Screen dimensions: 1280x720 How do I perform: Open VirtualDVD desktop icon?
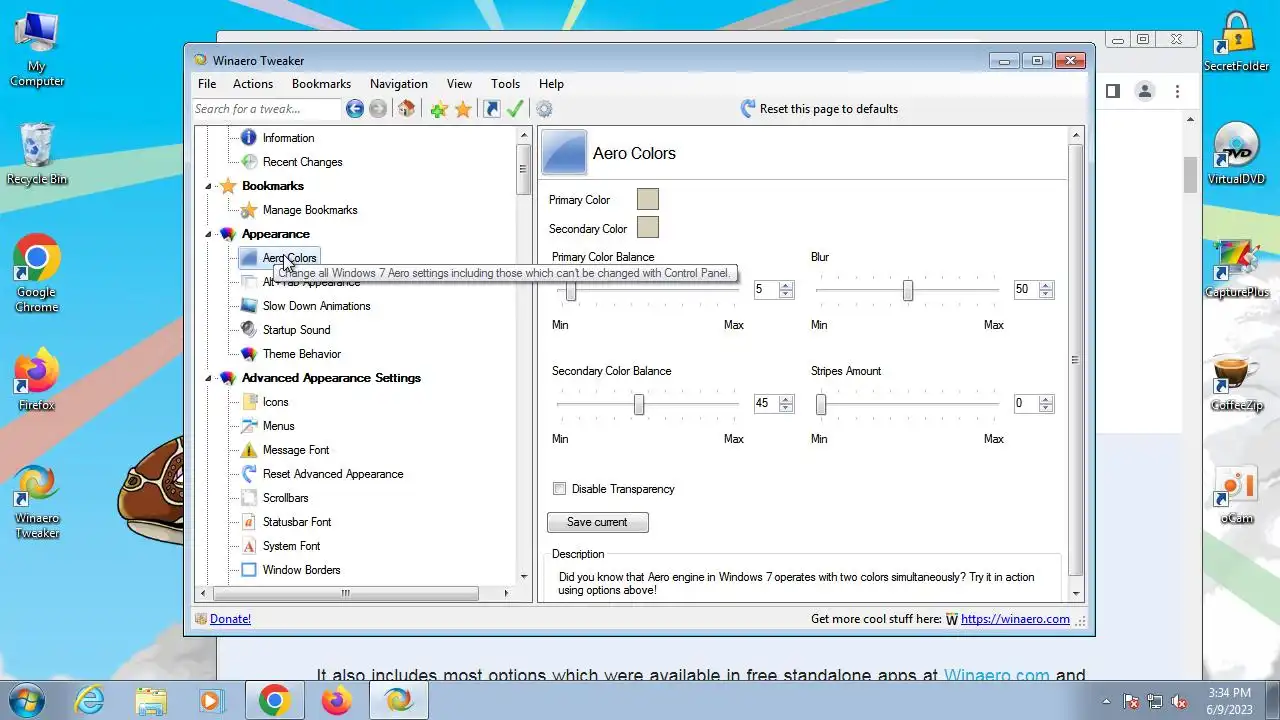(1236, 153)
